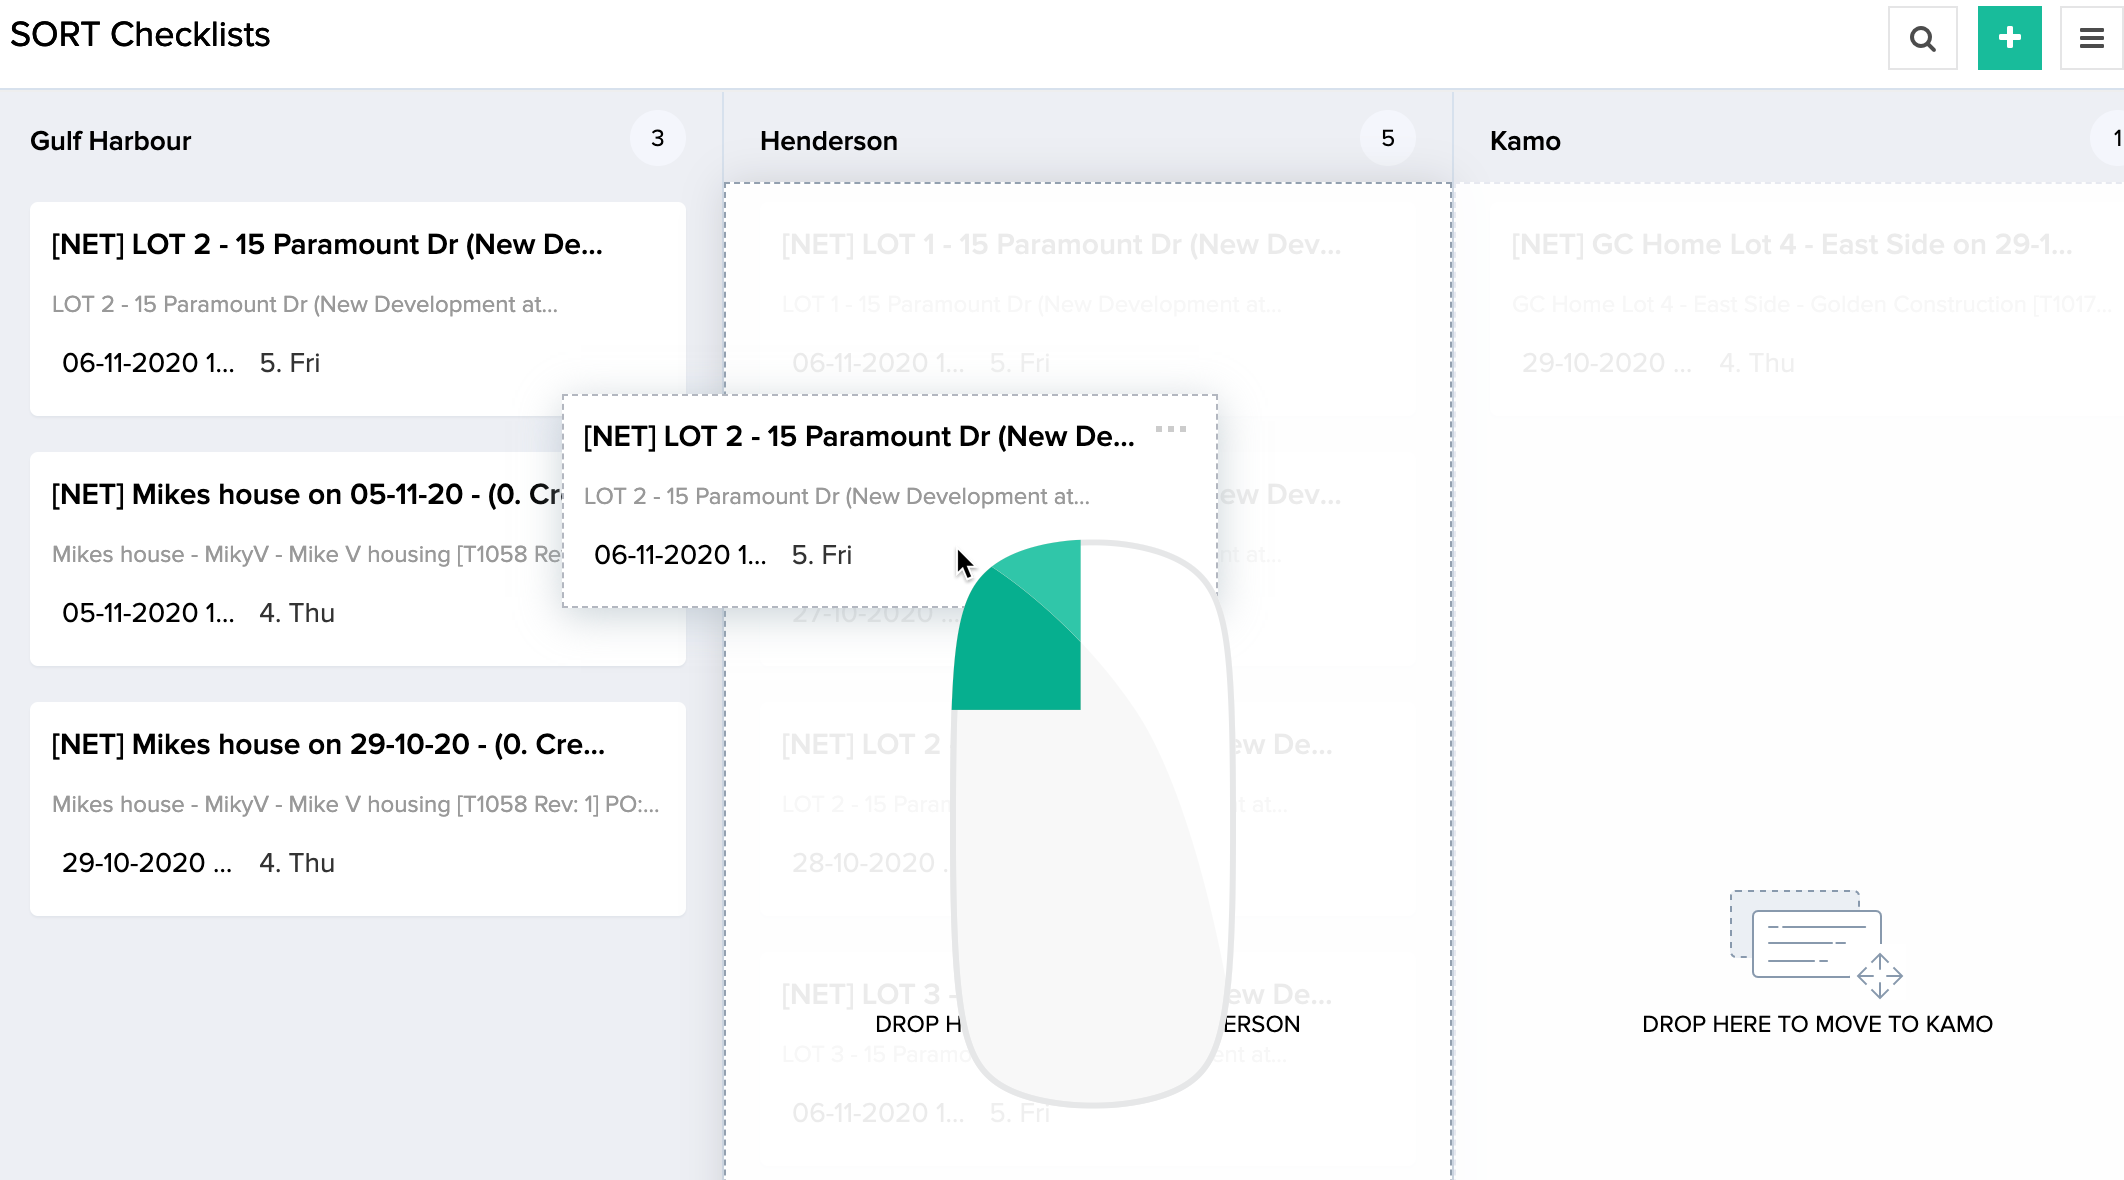Screen dimensions: 2124x1180
Task: Select the Gulf Harbour column header
Action: coord(110,141)
